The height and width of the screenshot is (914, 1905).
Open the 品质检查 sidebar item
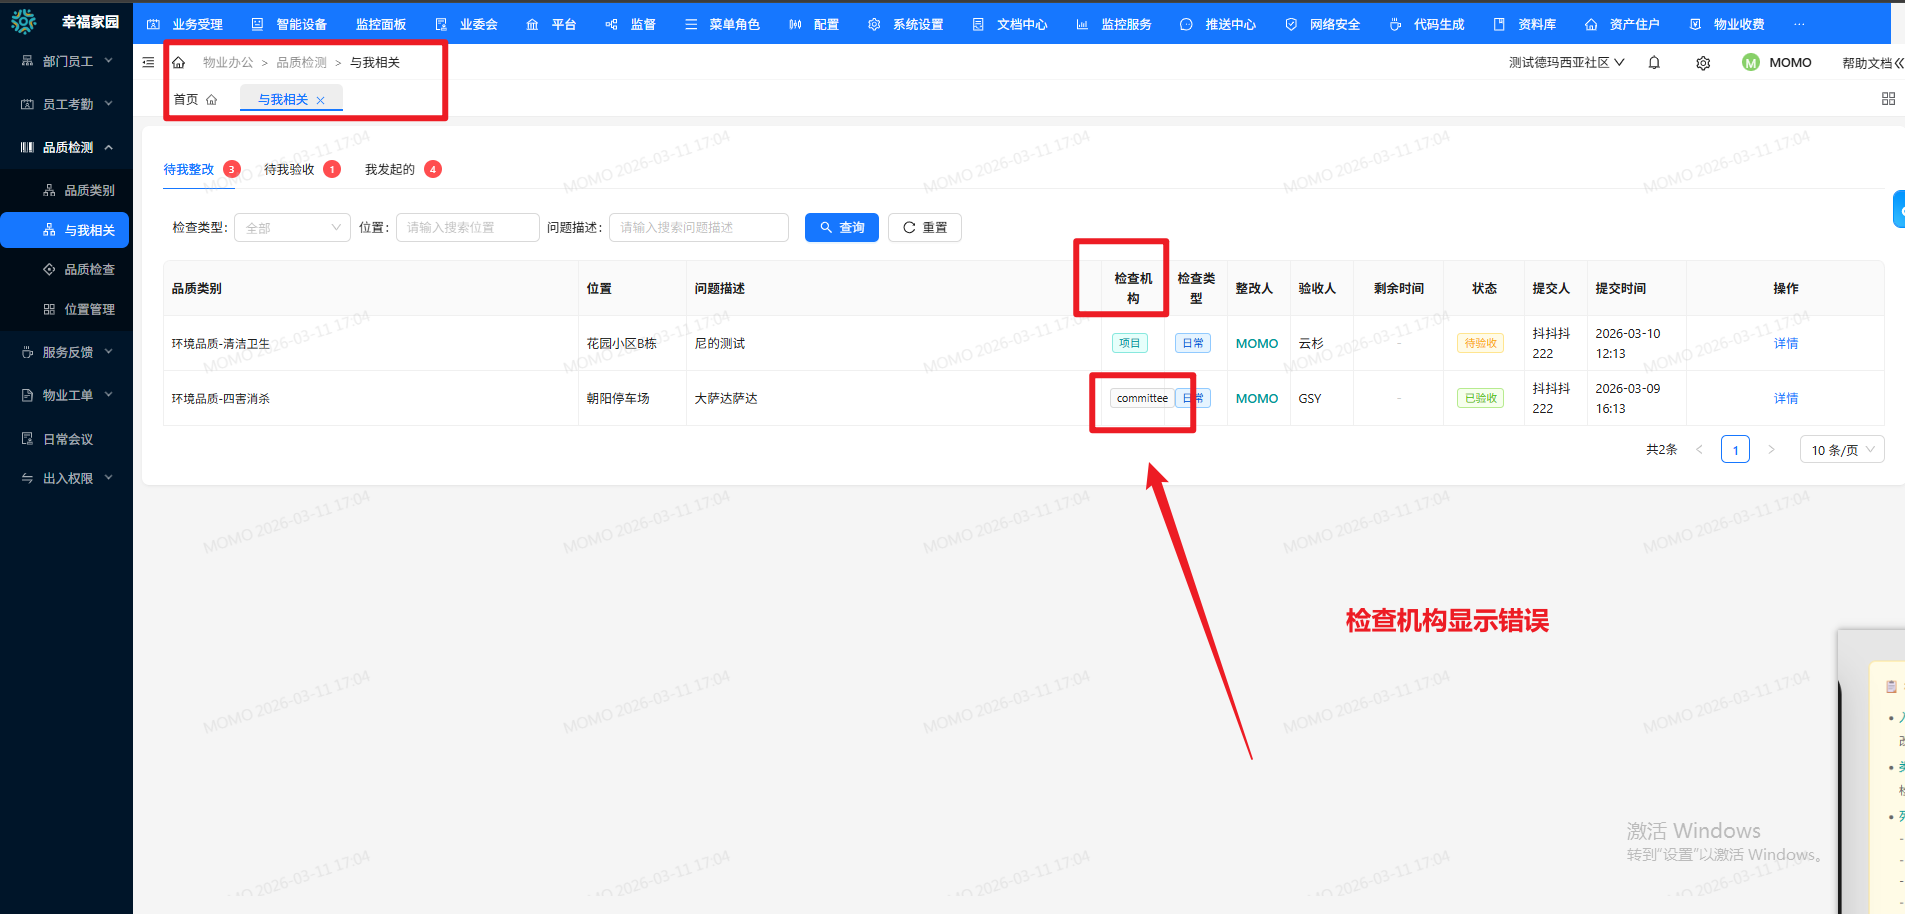pos(89,269)
